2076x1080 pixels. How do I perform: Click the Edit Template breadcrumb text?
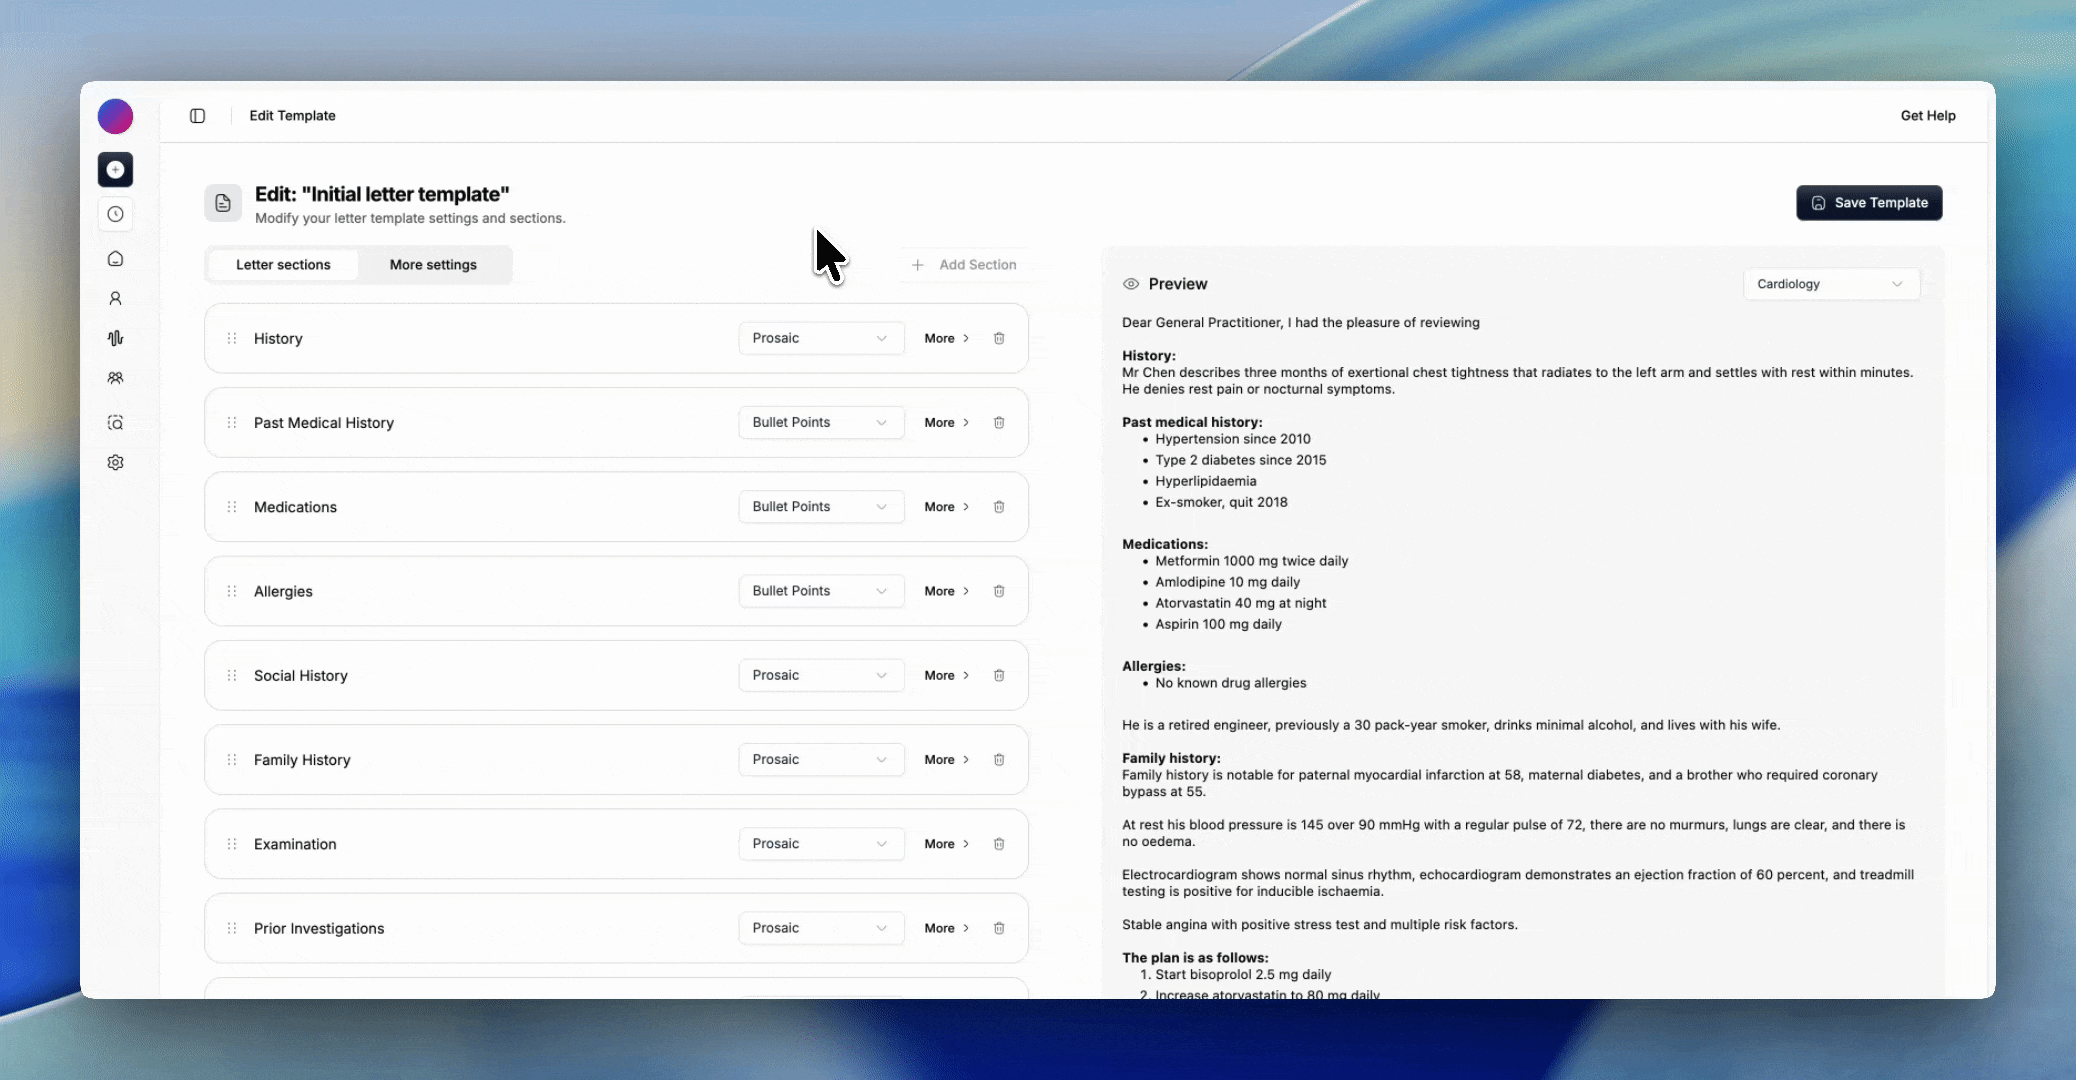(292, 116)
